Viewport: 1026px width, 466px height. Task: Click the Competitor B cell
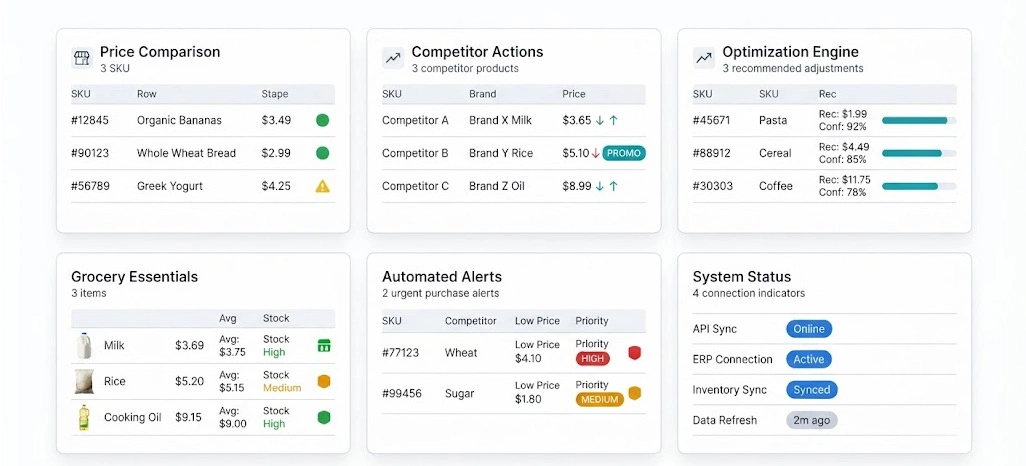416,153
